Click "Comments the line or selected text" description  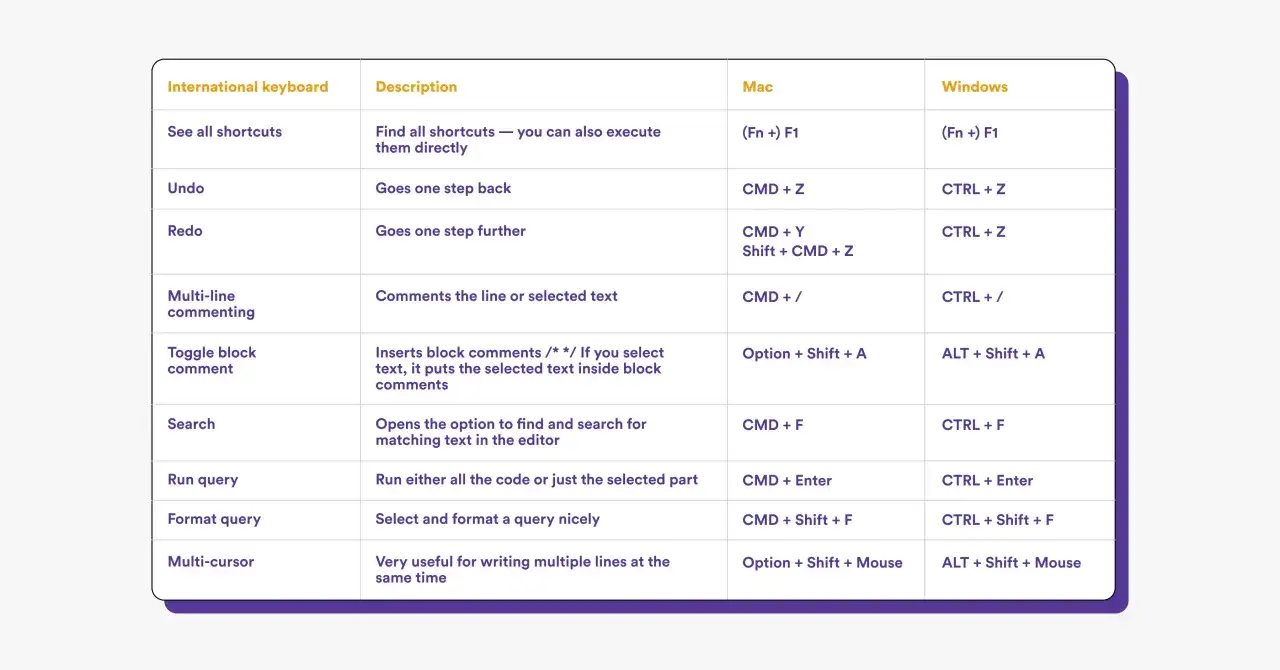(496, 296)
